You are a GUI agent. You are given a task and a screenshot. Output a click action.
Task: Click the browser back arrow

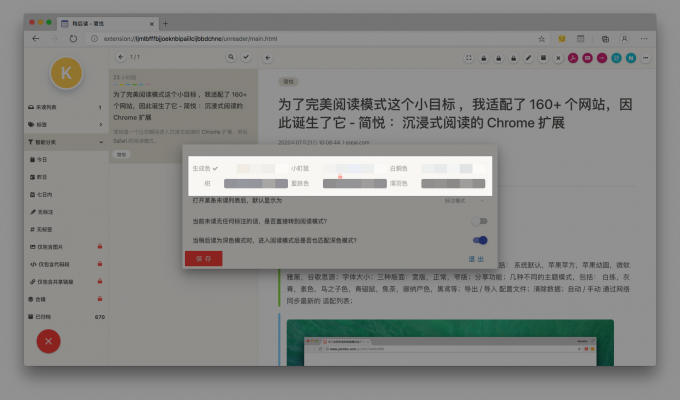(36, 39)
